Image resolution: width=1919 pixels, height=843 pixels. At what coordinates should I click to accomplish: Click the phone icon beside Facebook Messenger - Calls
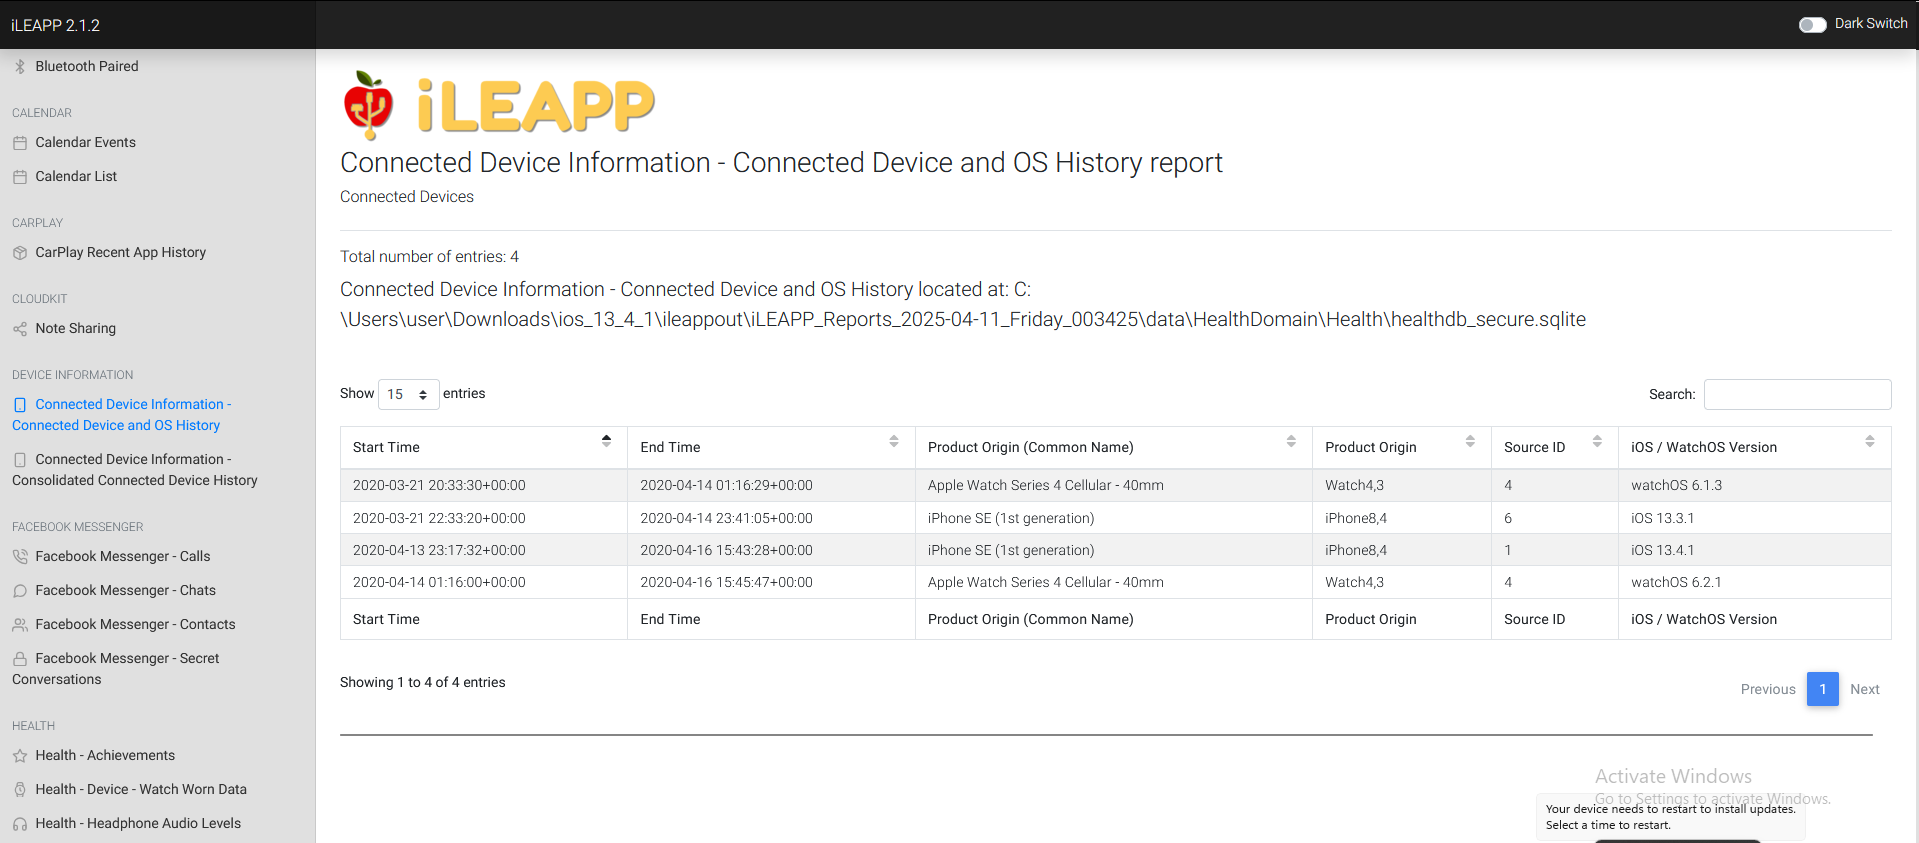20,557
